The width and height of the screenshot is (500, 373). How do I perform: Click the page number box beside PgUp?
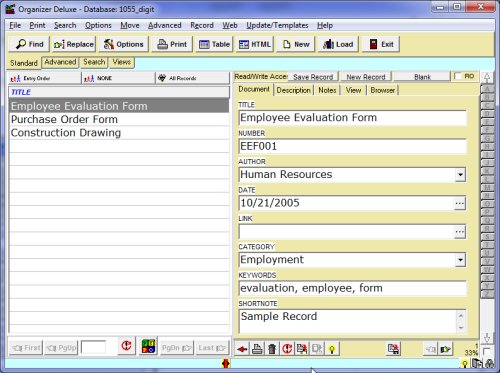coord(93,347)
